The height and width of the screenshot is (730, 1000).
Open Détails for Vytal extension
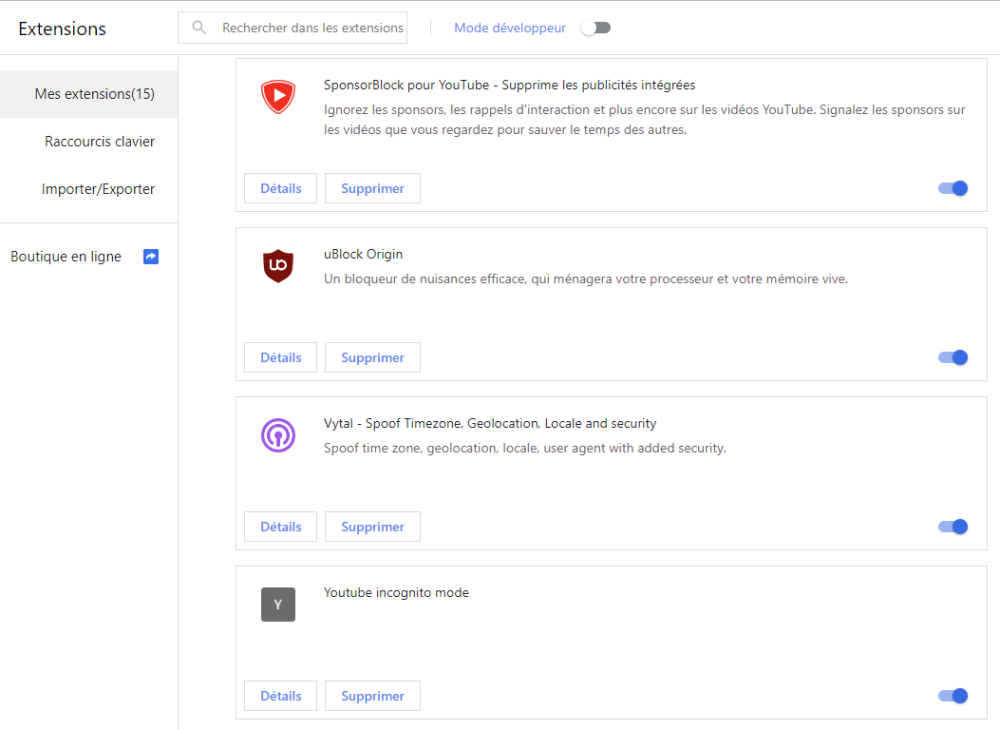[x=281, y=527]
